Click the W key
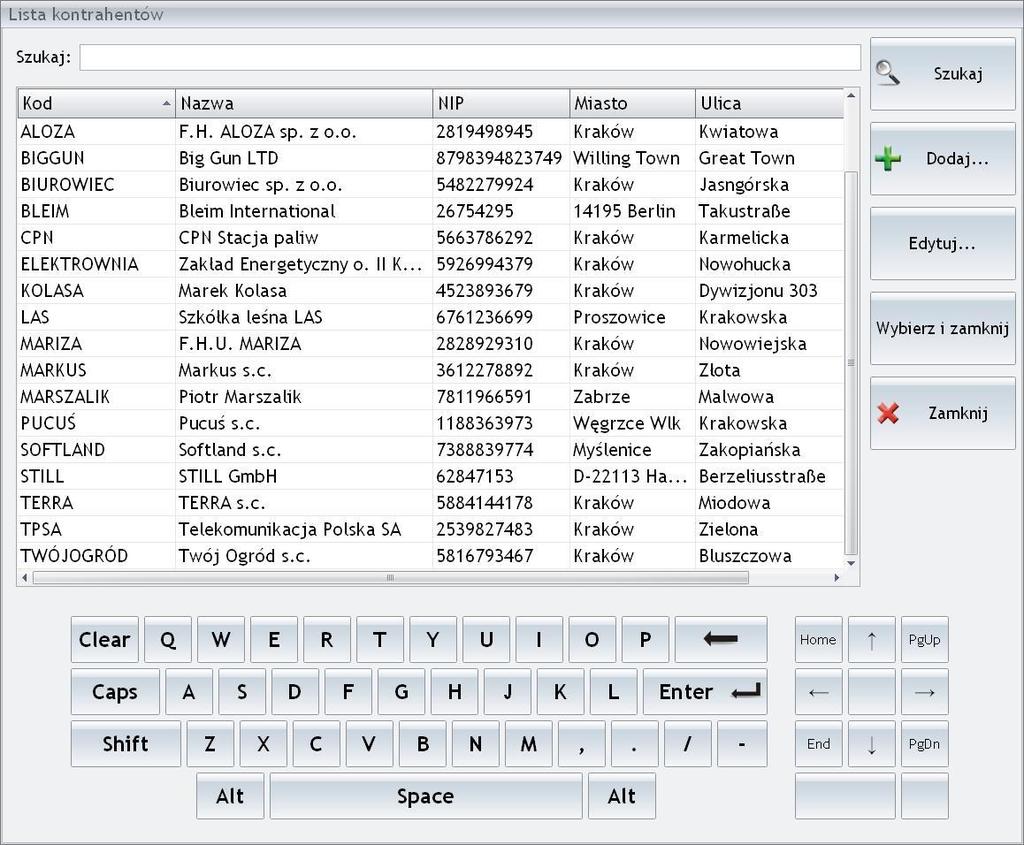This screenshot has height=845, width=1024. point(221,639)
